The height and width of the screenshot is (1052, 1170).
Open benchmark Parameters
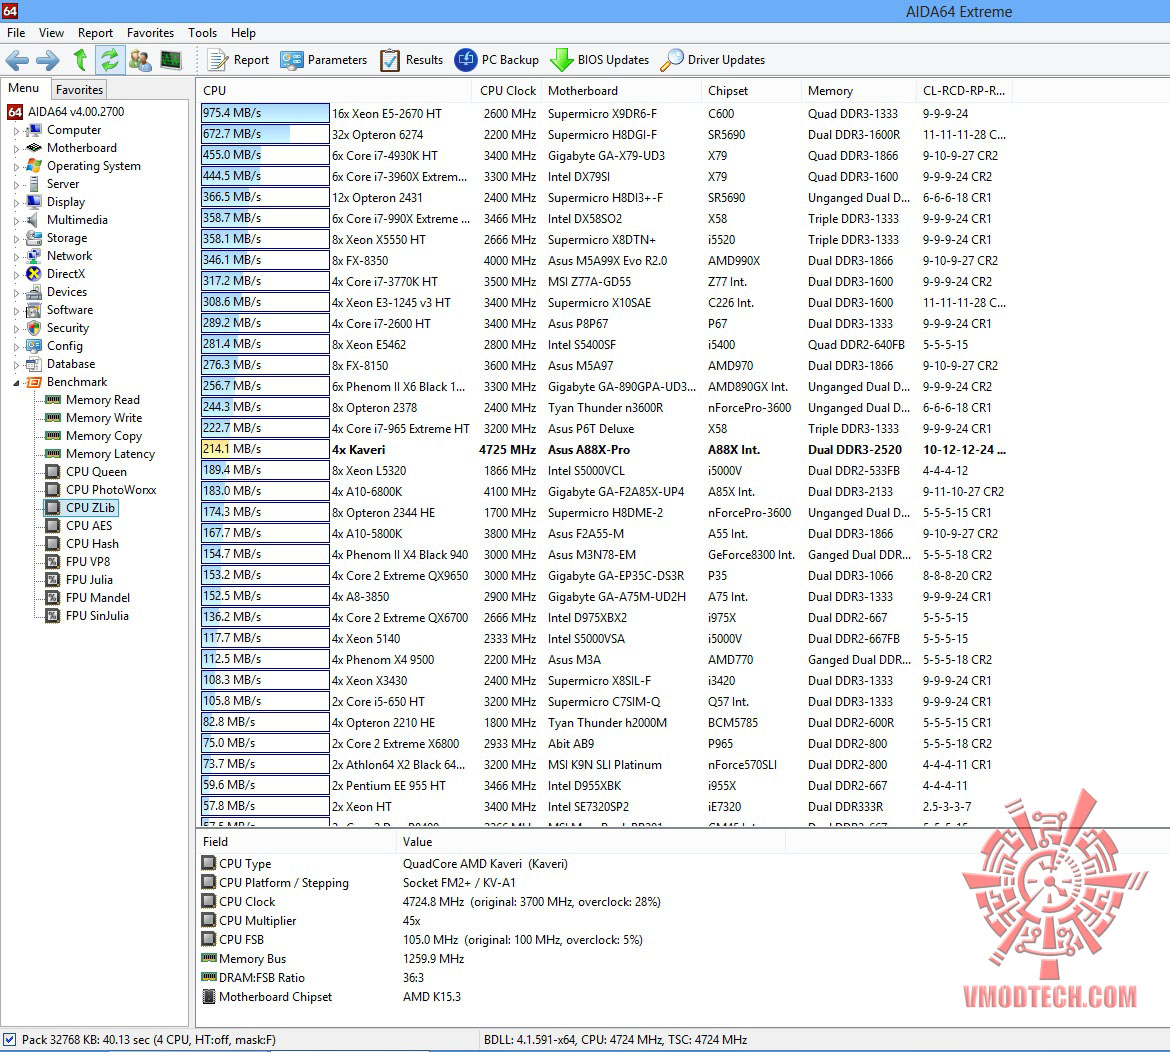pos(324,60)
